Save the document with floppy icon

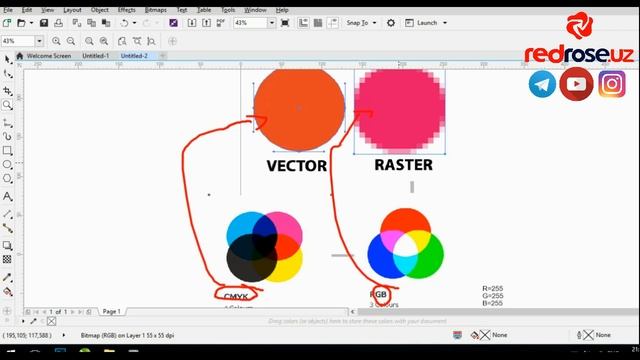[44, 23]
